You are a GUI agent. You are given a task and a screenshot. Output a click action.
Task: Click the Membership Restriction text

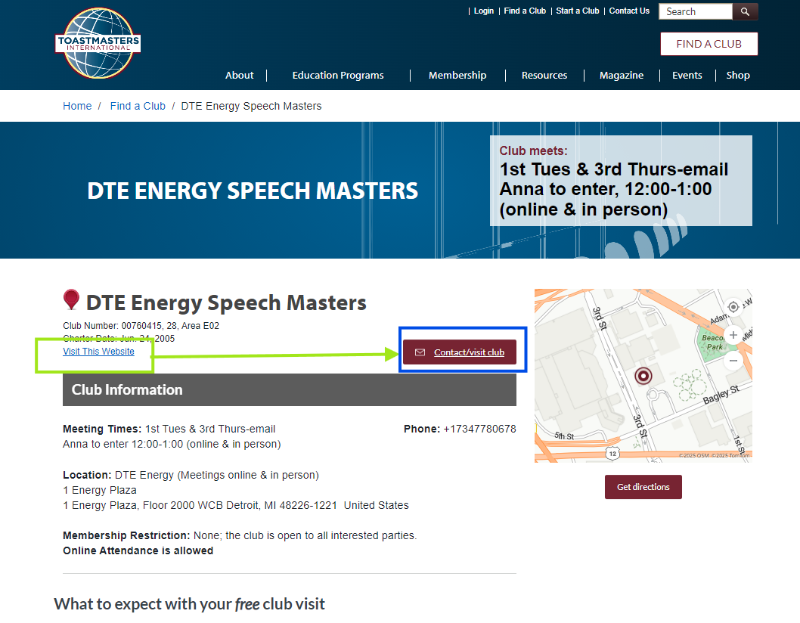click(x=240, y=535)
